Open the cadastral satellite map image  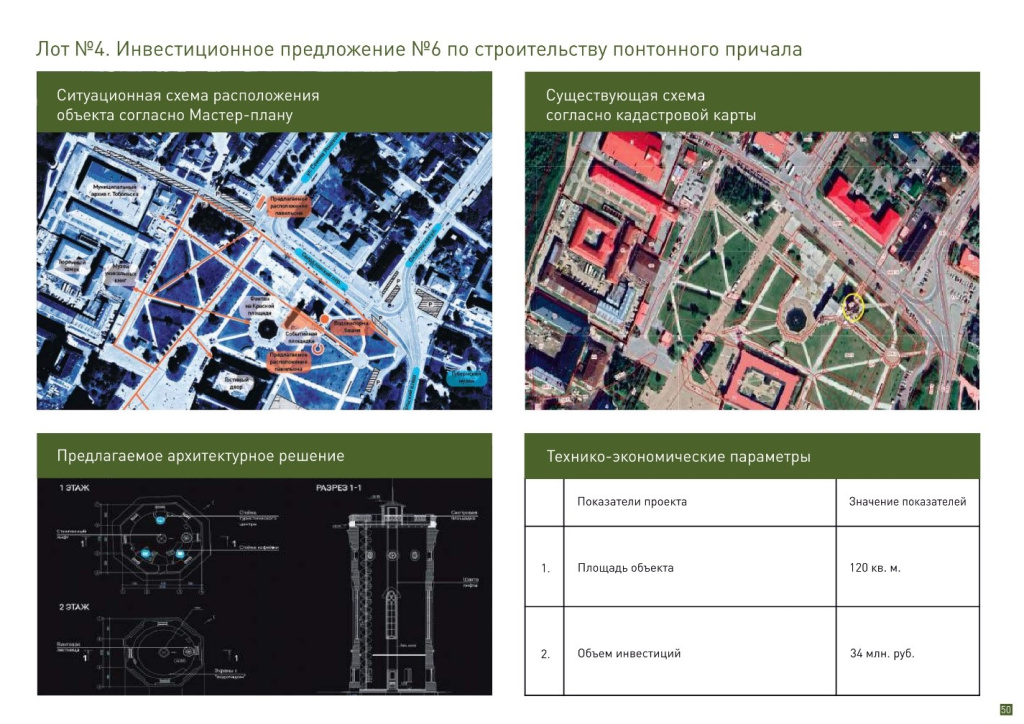click(752, 271)
